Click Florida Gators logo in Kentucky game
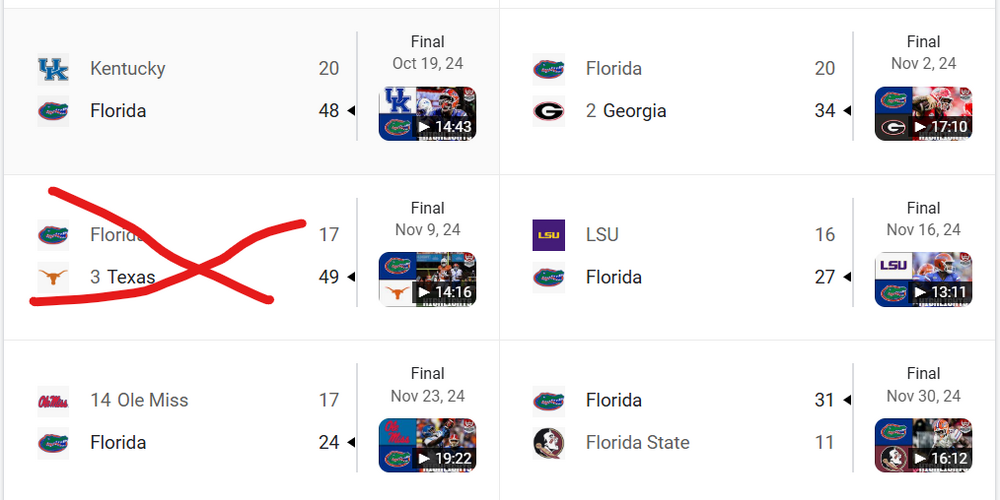 point(53,111)
